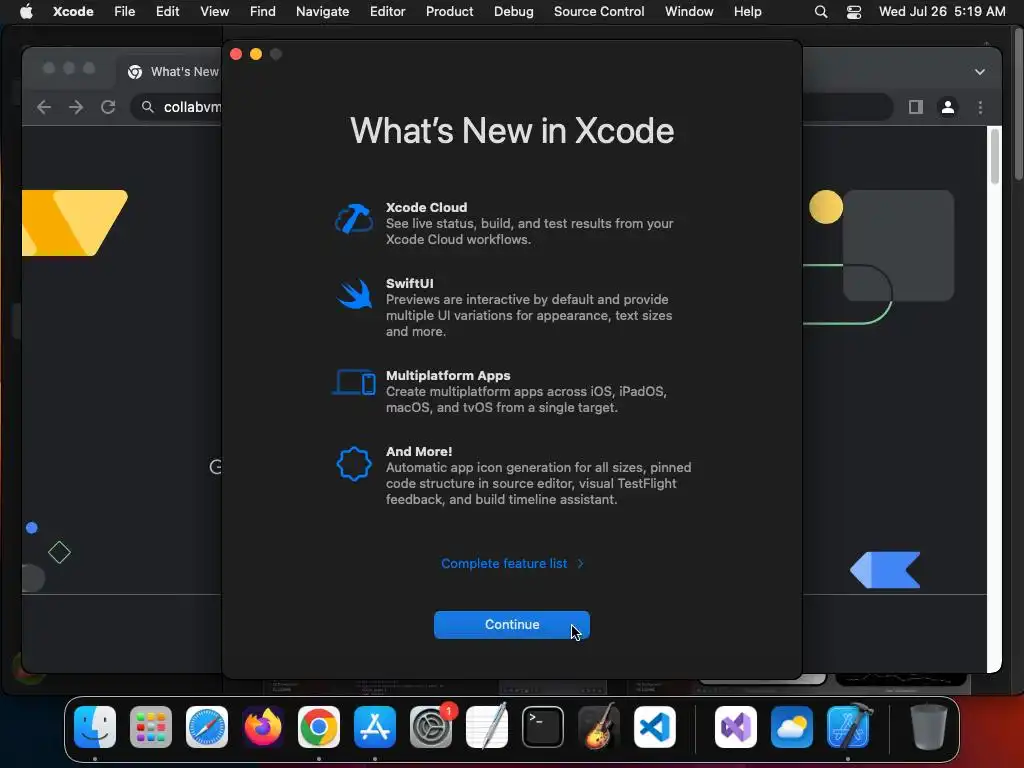Open the Debug menu
This screenshot has height=768, width=1024.
pos(513,12)
